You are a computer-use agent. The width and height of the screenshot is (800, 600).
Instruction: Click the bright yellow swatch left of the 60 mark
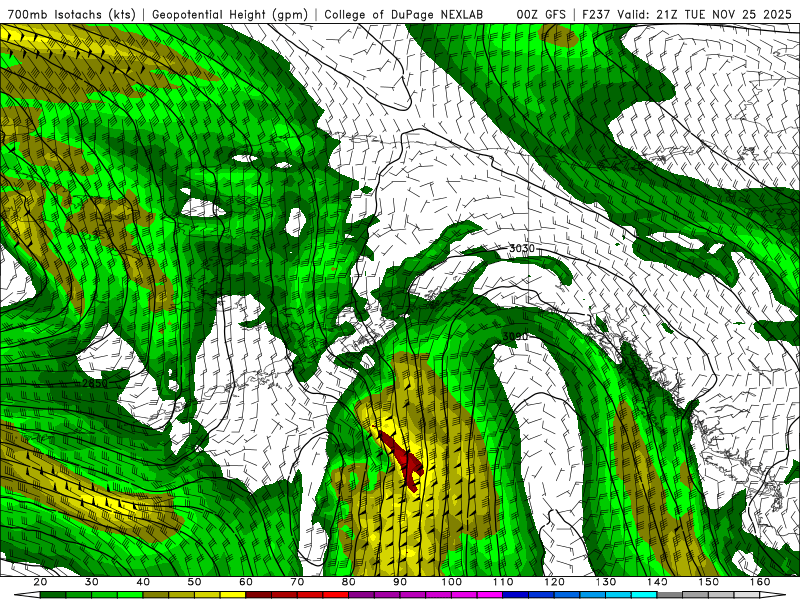point(233,595)
